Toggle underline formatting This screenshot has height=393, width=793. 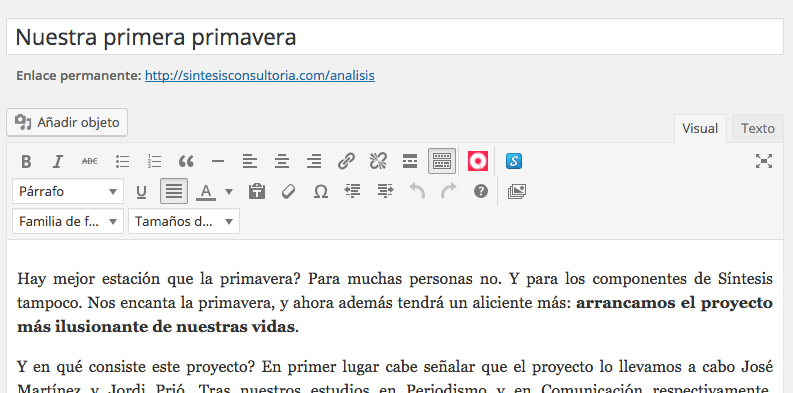(142, 191)
